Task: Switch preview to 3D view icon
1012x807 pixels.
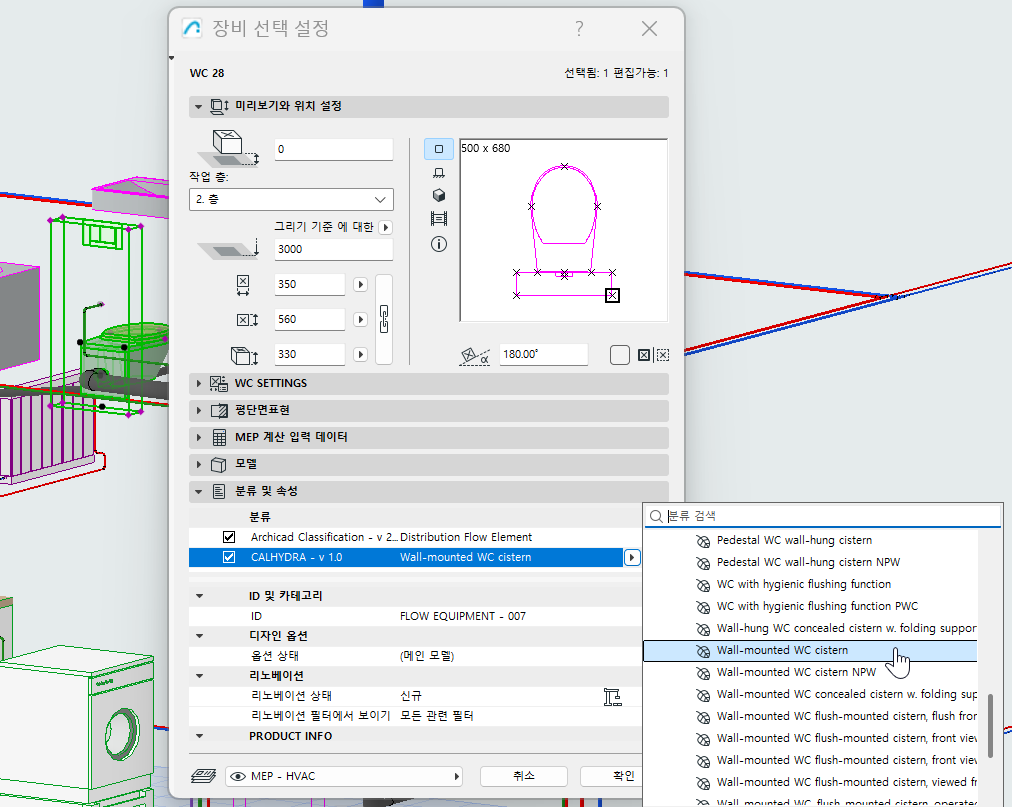Action: pos(438,195)
